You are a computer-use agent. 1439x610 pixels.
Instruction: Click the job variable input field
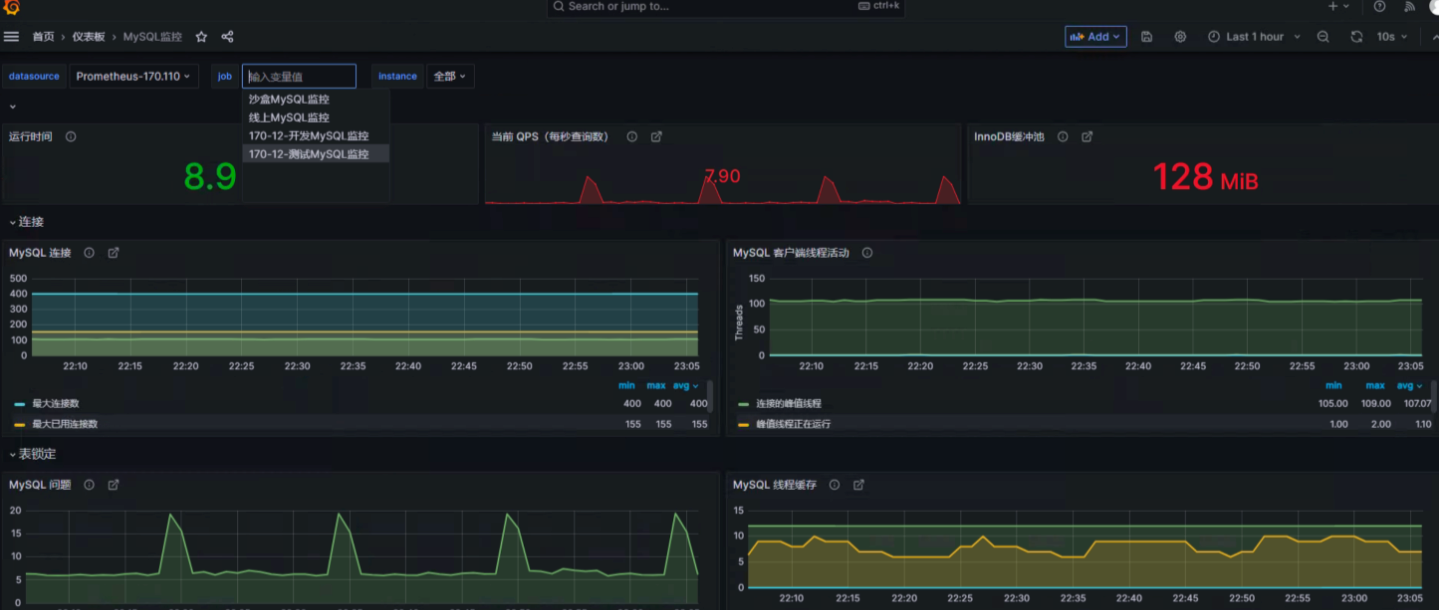coord(299,76)
